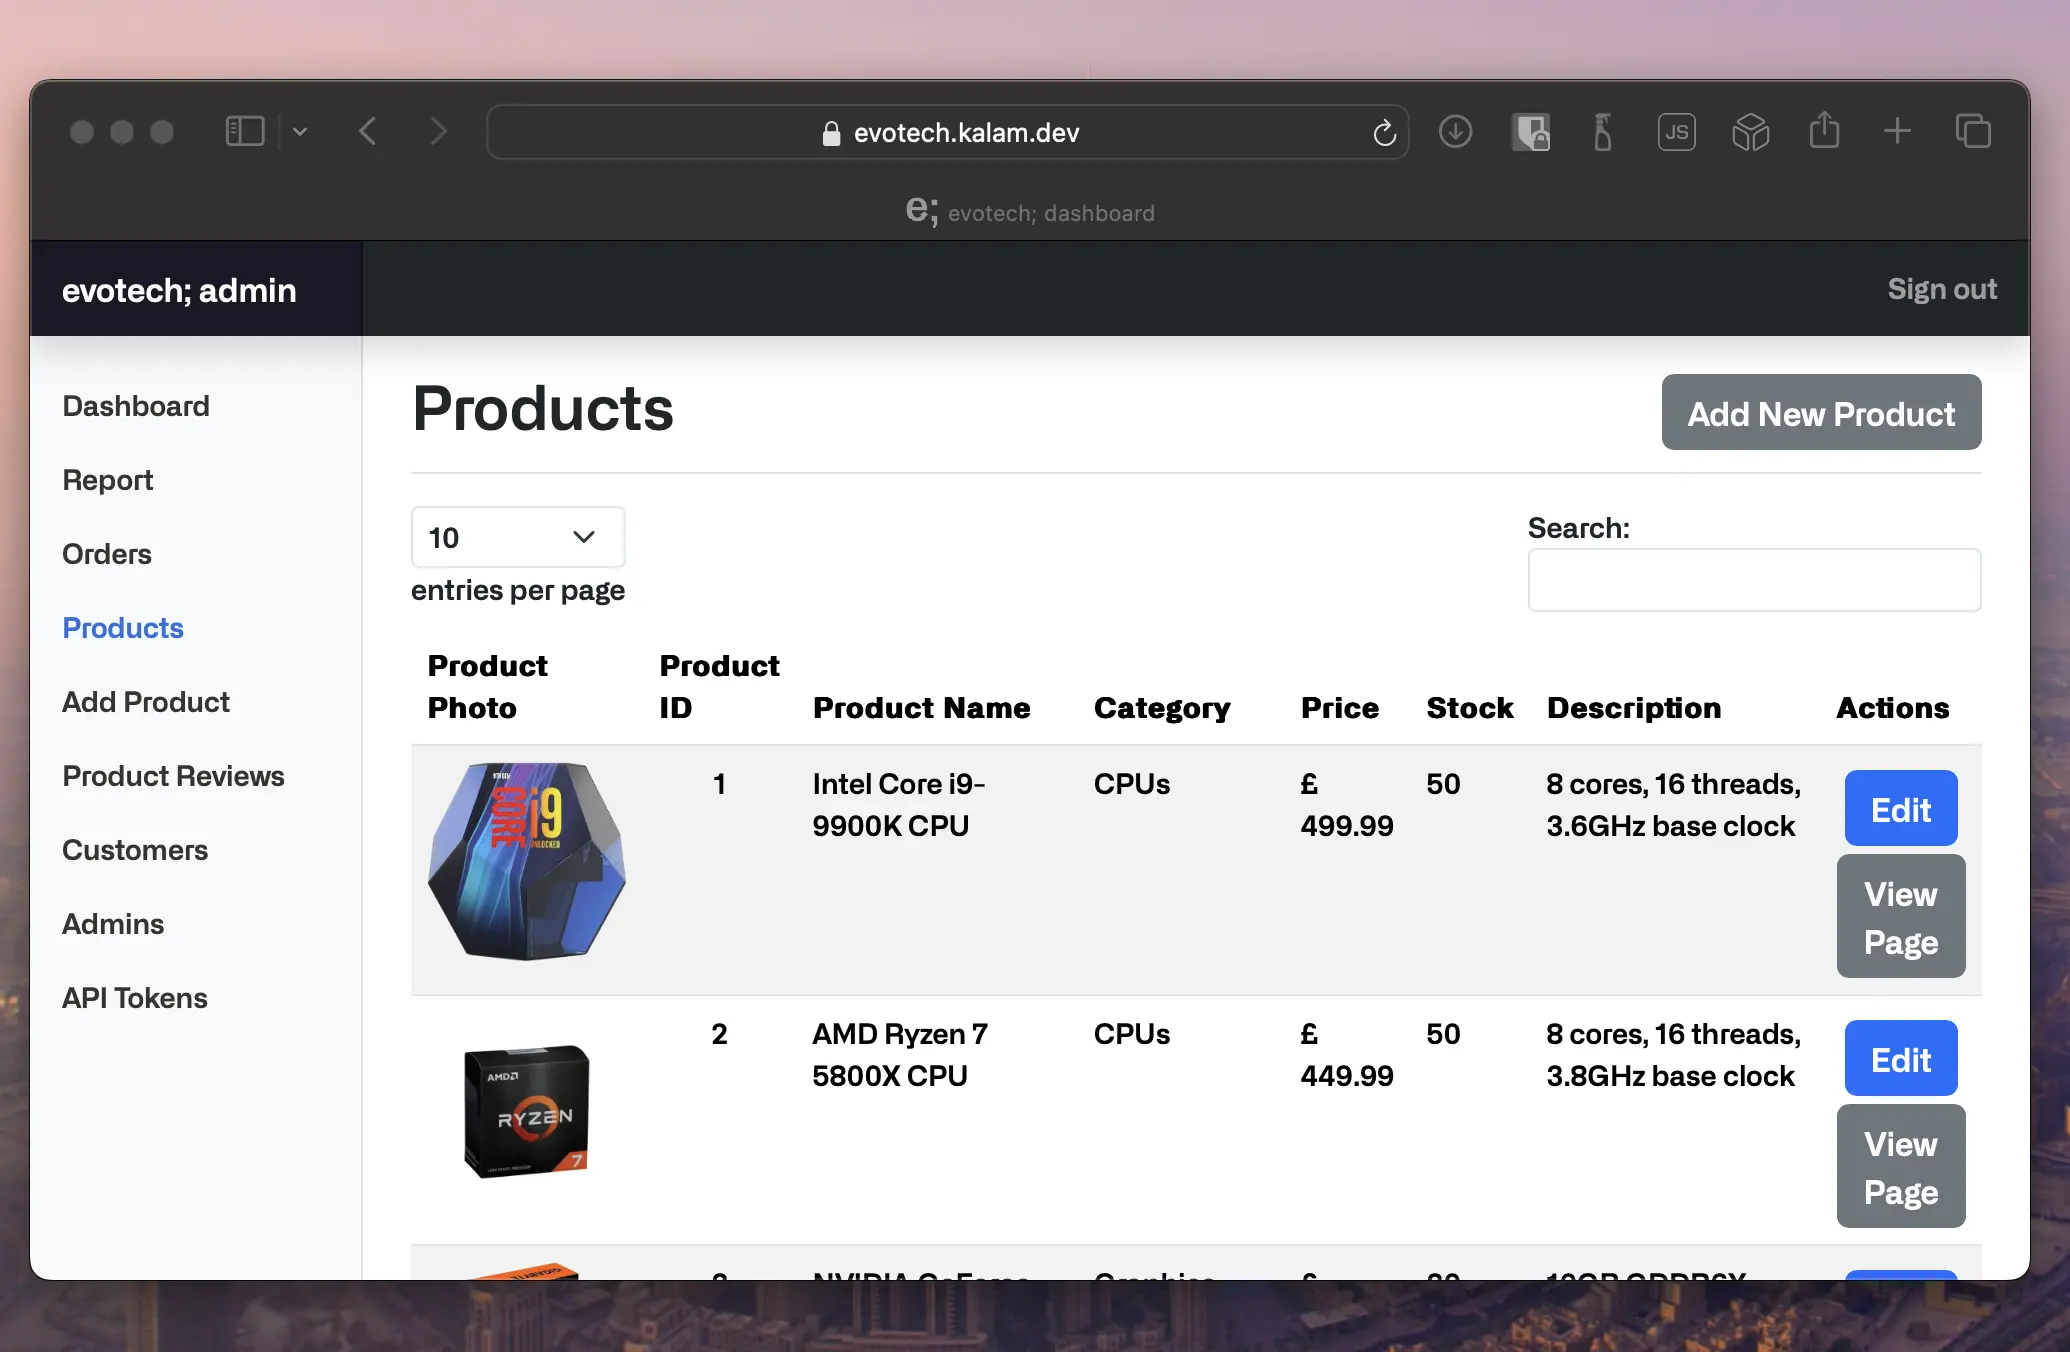Screen dimensions: 2070x1352
Task: Click the padlock icon in address bar
Action: click(831, 133)
